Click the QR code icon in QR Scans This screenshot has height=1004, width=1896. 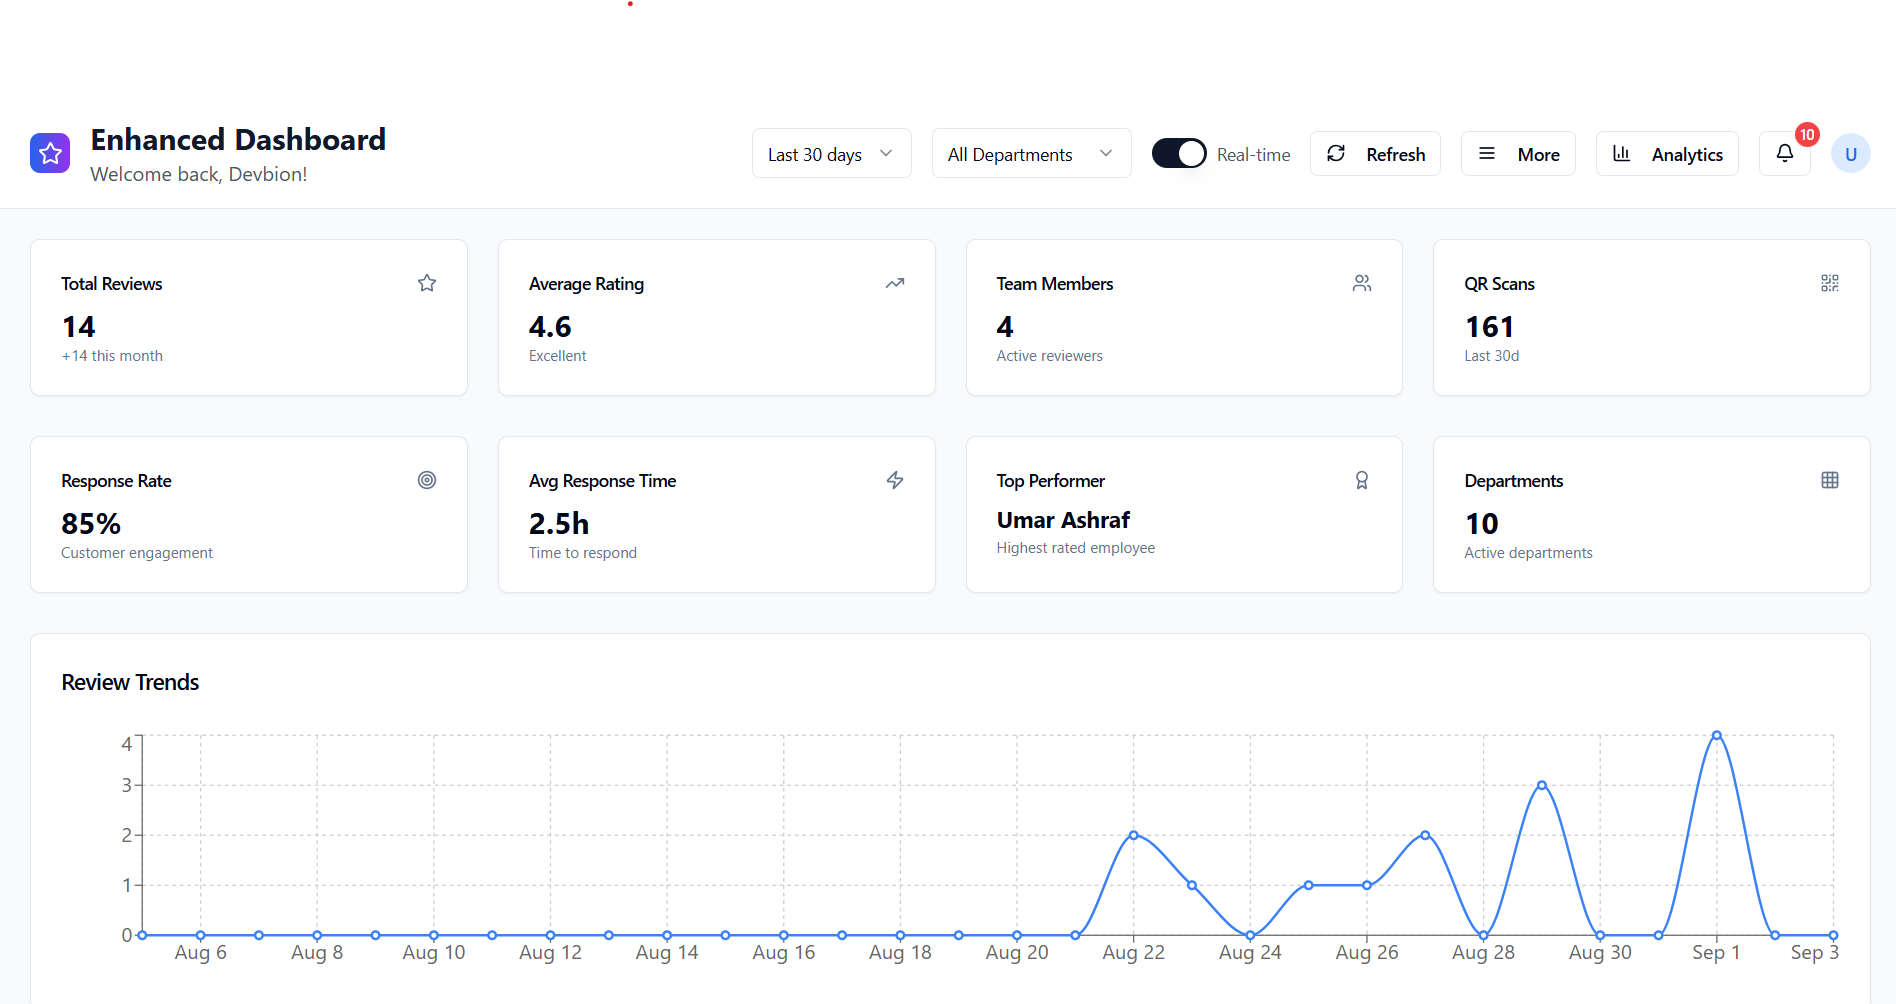coord(1830,283)
